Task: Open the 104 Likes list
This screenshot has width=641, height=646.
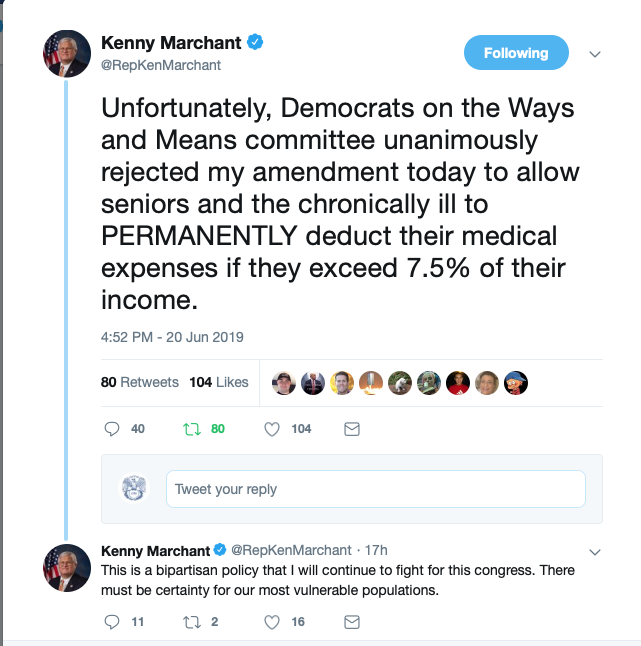Action: pos(218,382)
